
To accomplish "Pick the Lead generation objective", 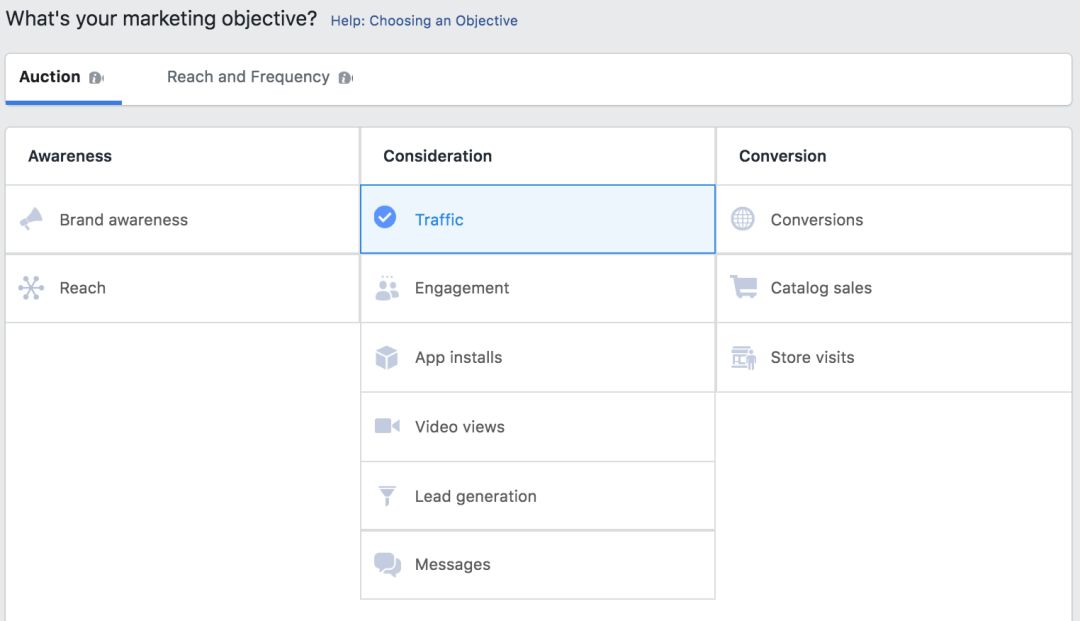I will click(x=475, y=496).
